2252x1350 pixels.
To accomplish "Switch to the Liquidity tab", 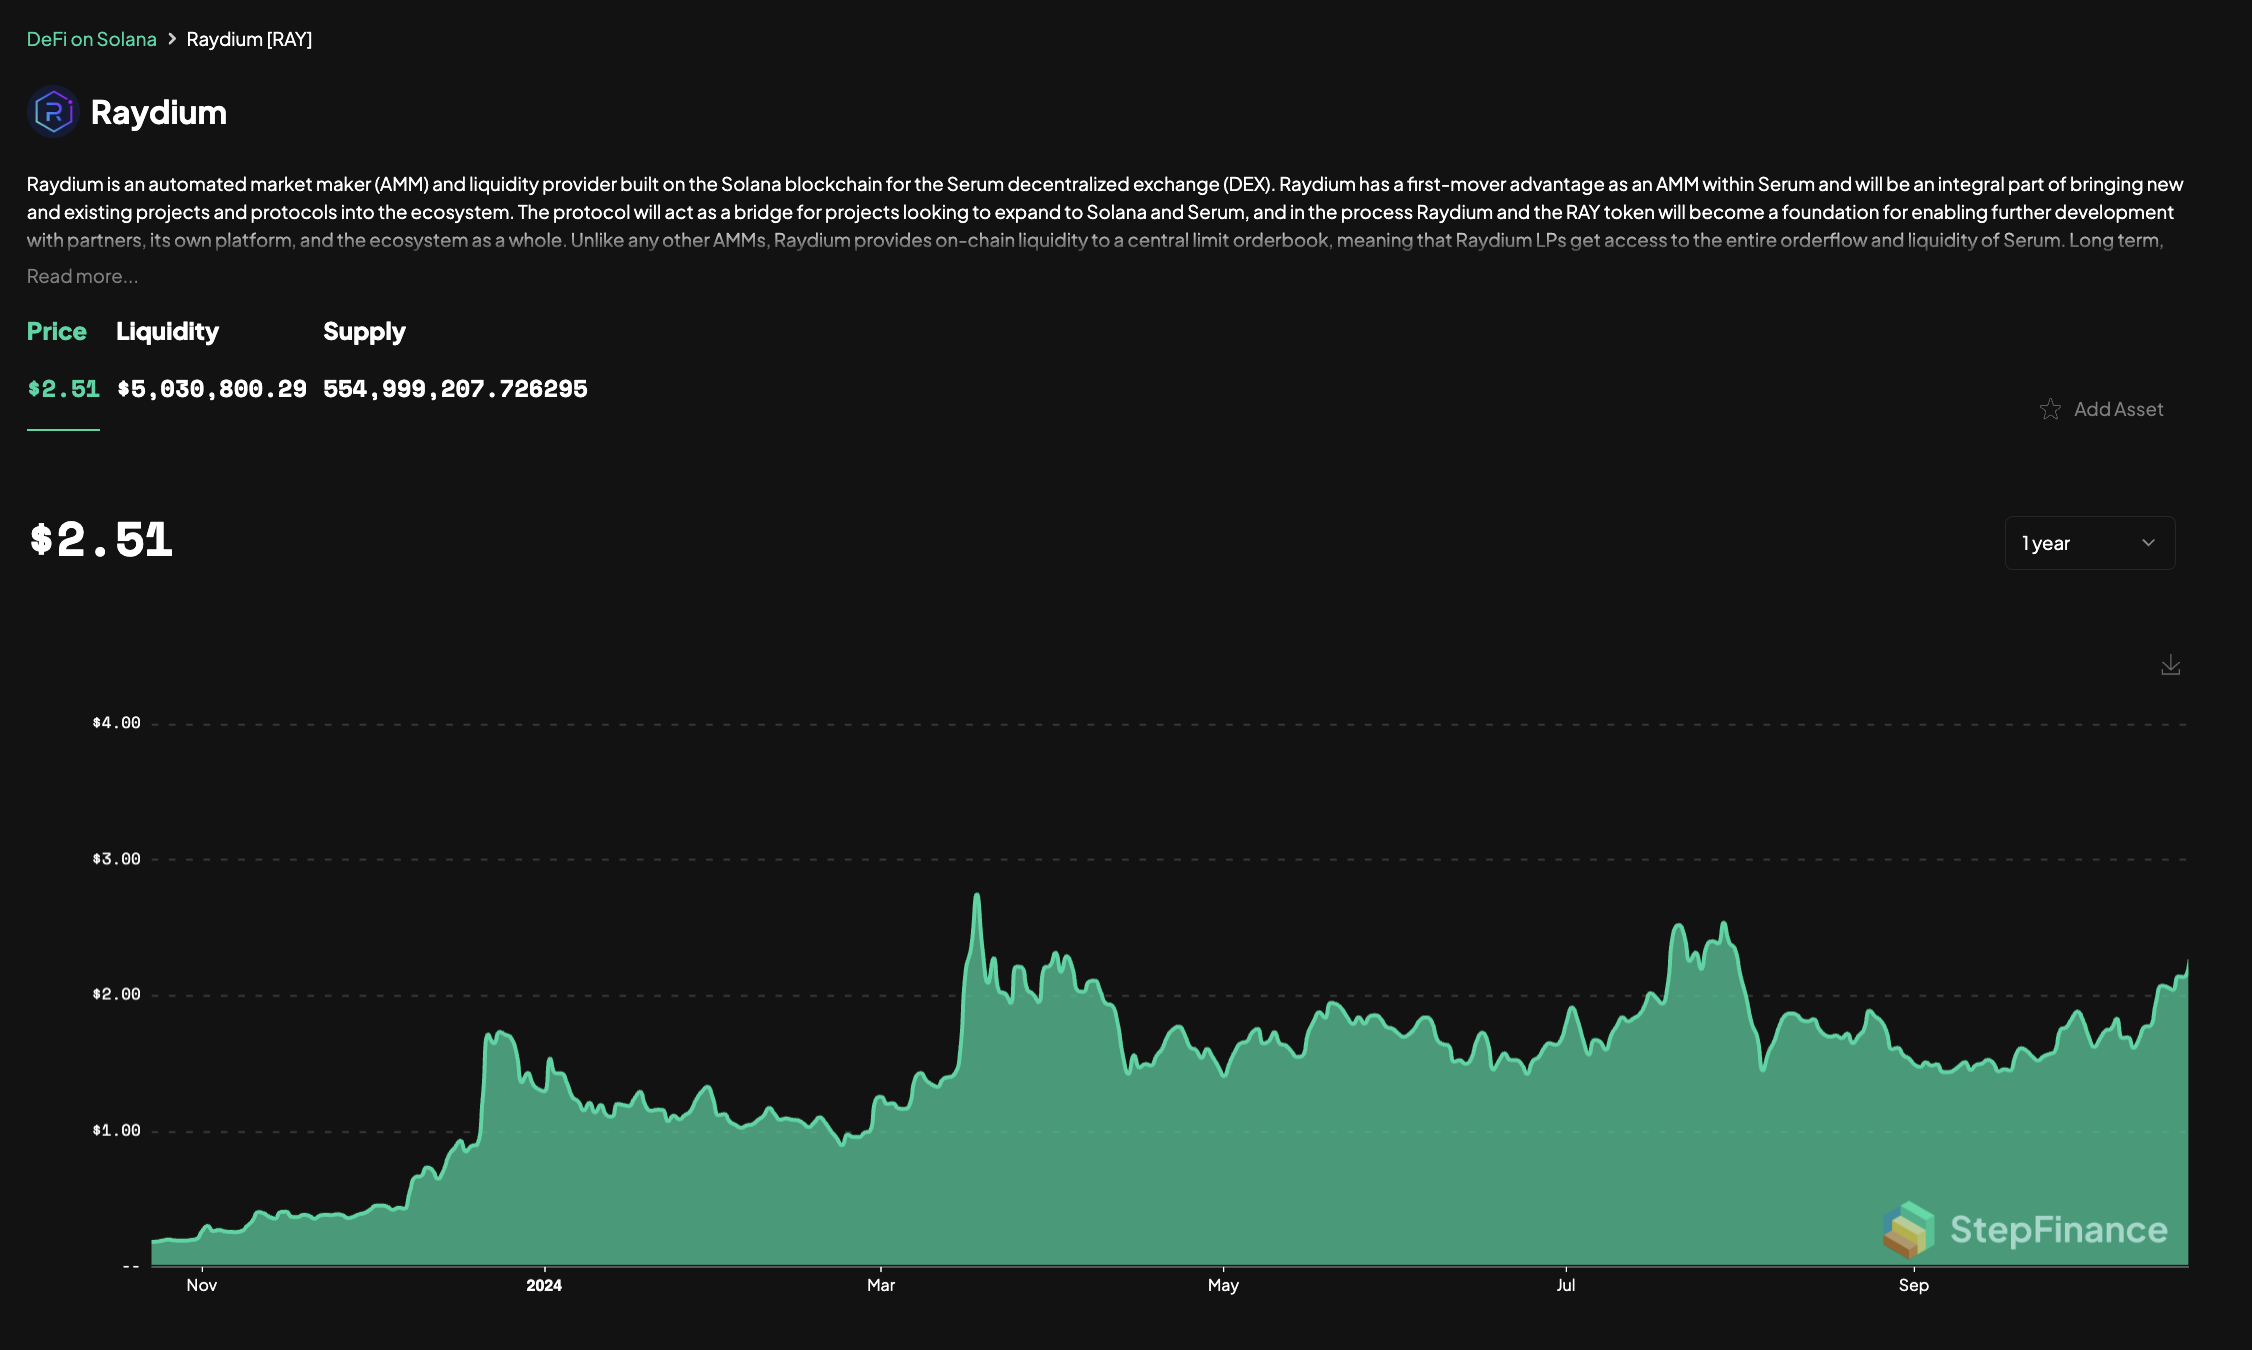I will [x=167, y=331].
